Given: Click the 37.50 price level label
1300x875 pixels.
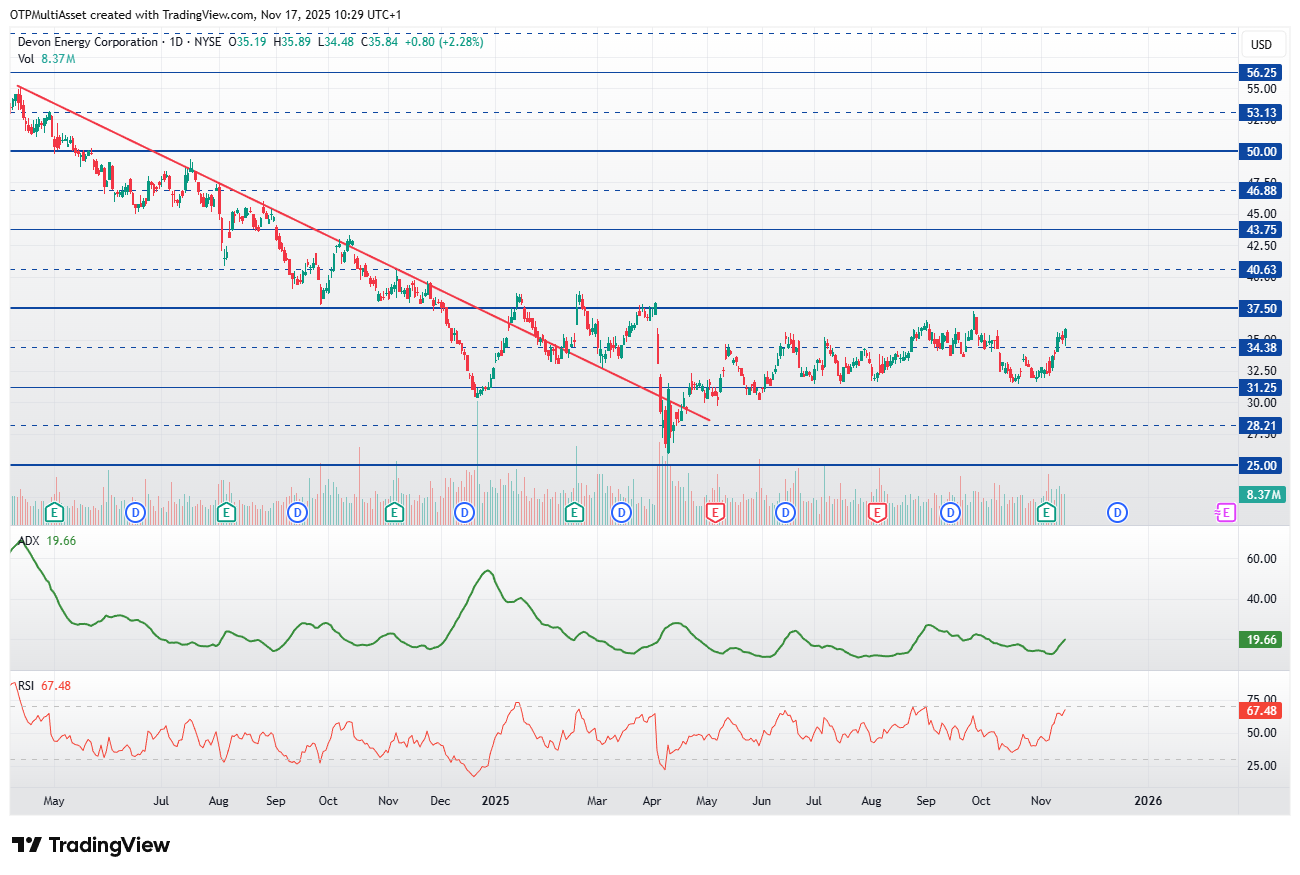Looking at the screenshot, I should click(x=1262, y=309).
